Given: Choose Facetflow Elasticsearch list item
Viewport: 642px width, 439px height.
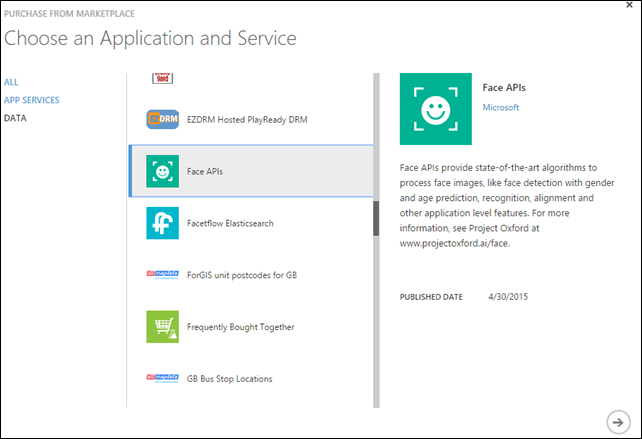Looking at the screenshot, I should pyautogui.click(x=230, y=223).
